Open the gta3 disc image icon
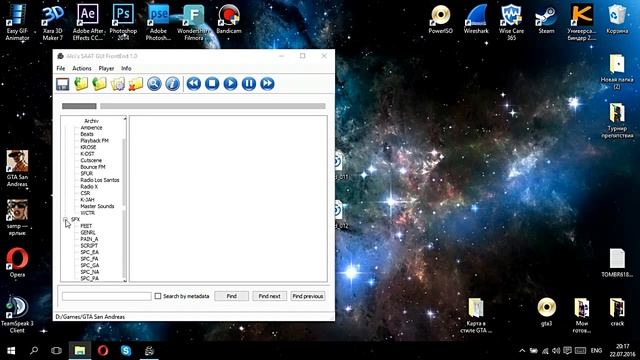 pos(547,312)
